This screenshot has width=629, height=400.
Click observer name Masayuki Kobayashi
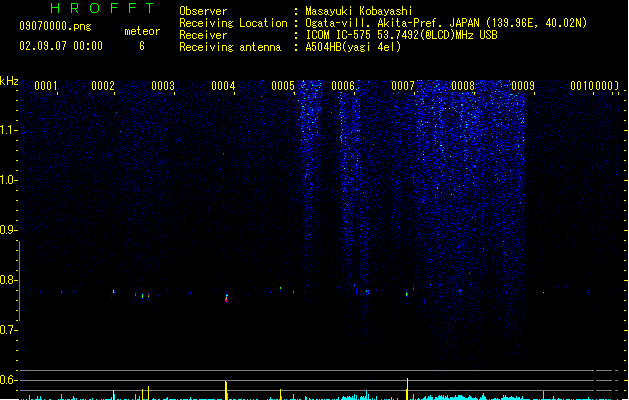[359, 11]
